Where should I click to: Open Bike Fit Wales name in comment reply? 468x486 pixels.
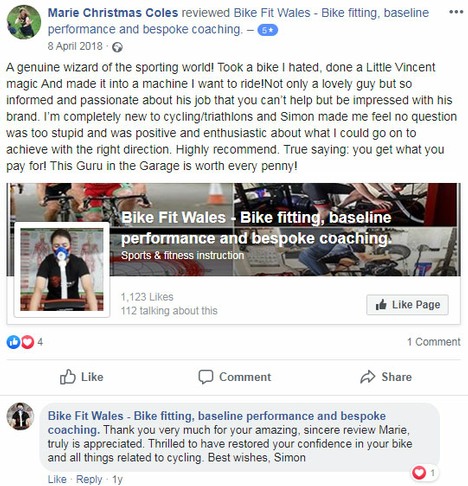pyautogui.click(x=217, y=423)
